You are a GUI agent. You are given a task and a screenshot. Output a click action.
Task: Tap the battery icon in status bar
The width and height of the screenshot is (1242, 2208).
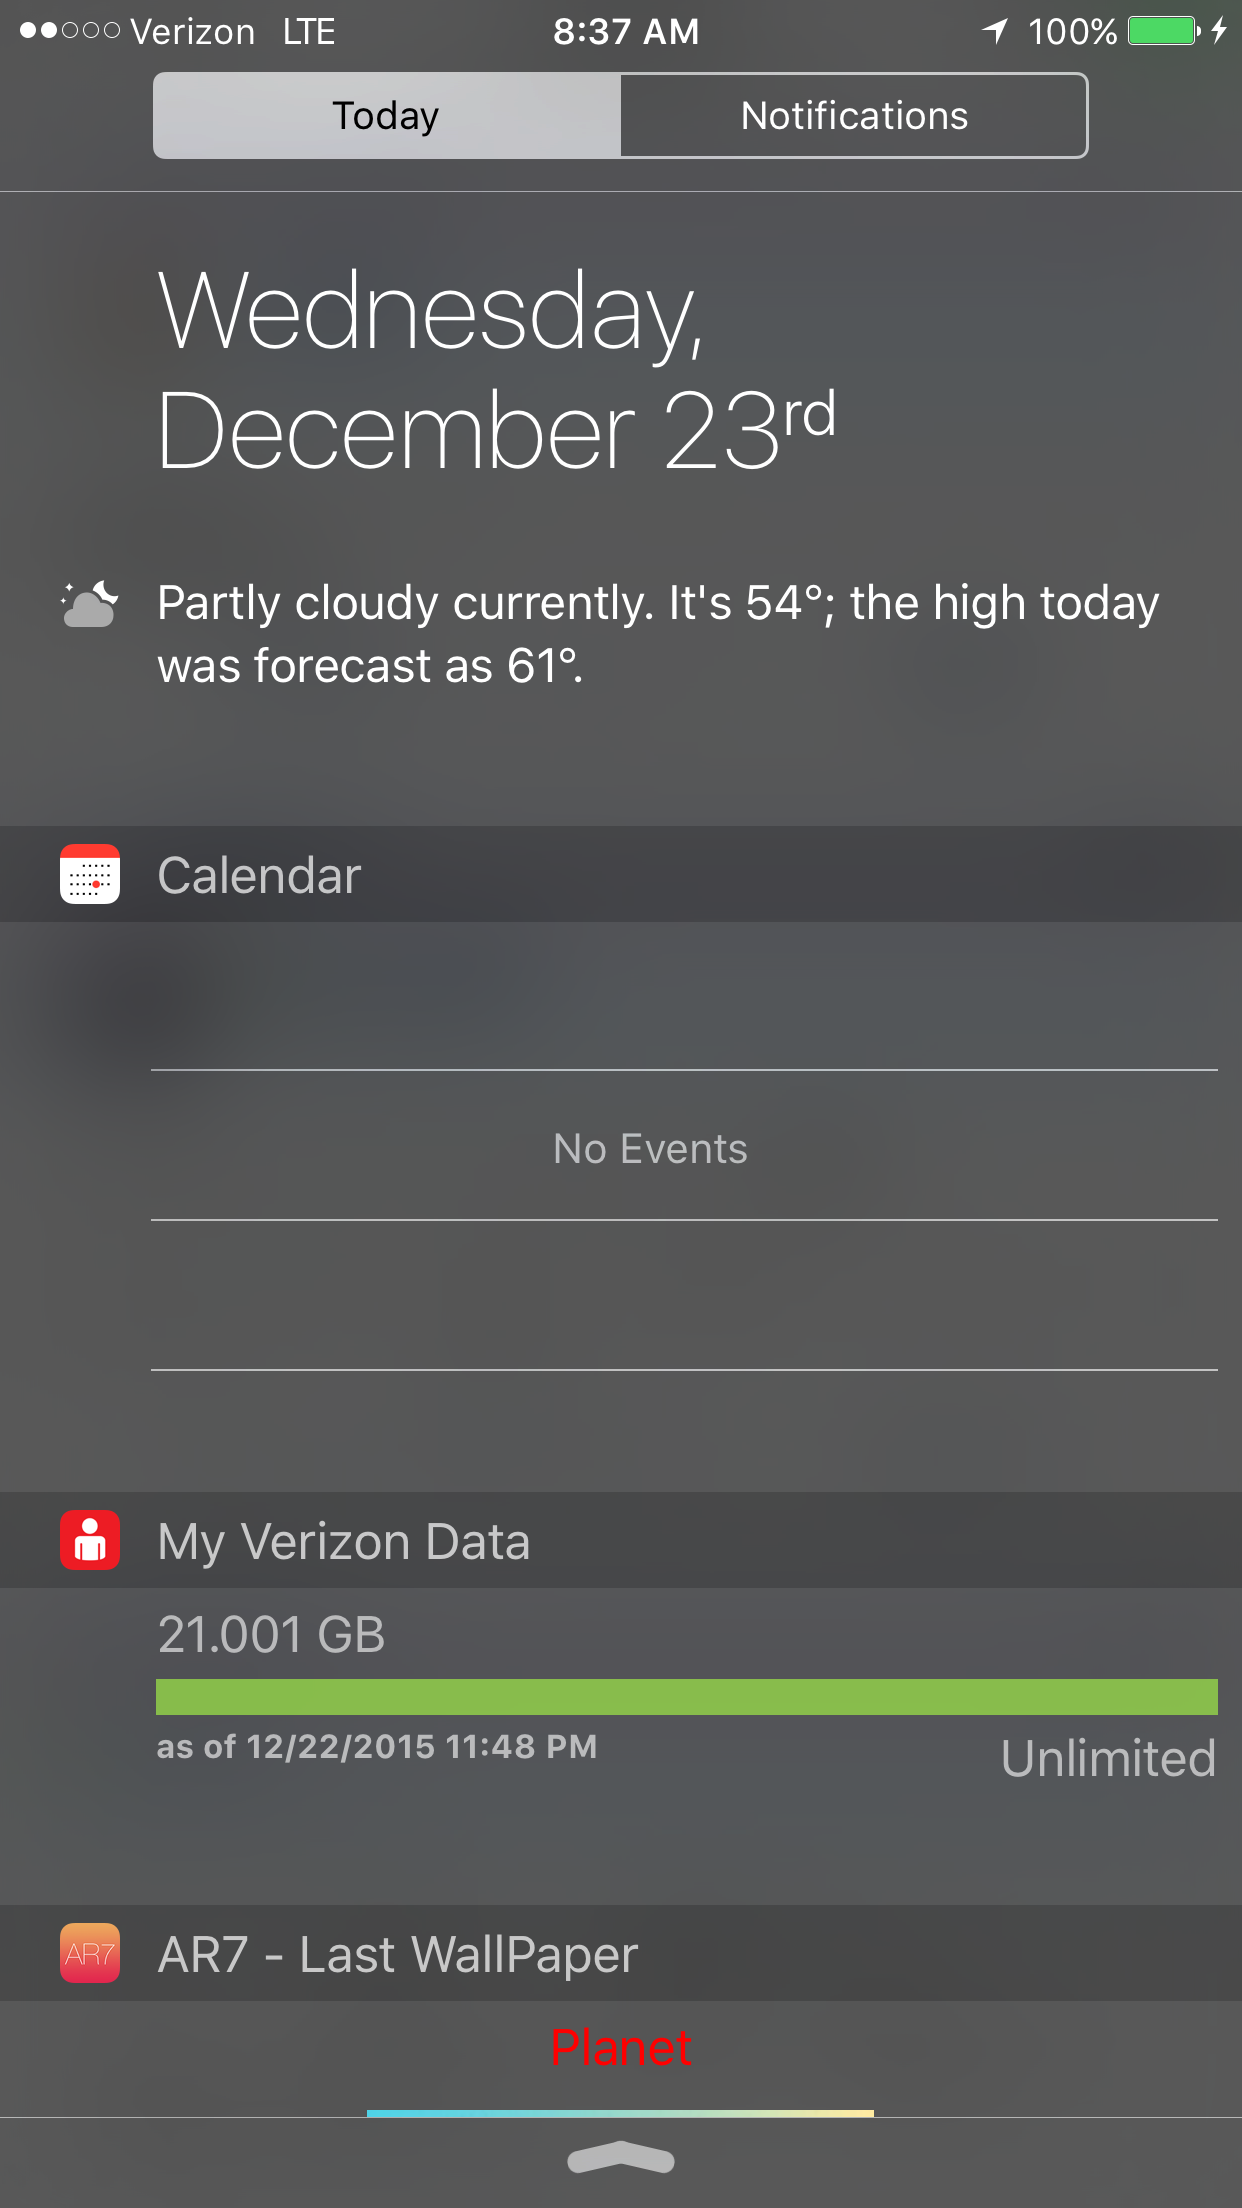point(1164,31)
